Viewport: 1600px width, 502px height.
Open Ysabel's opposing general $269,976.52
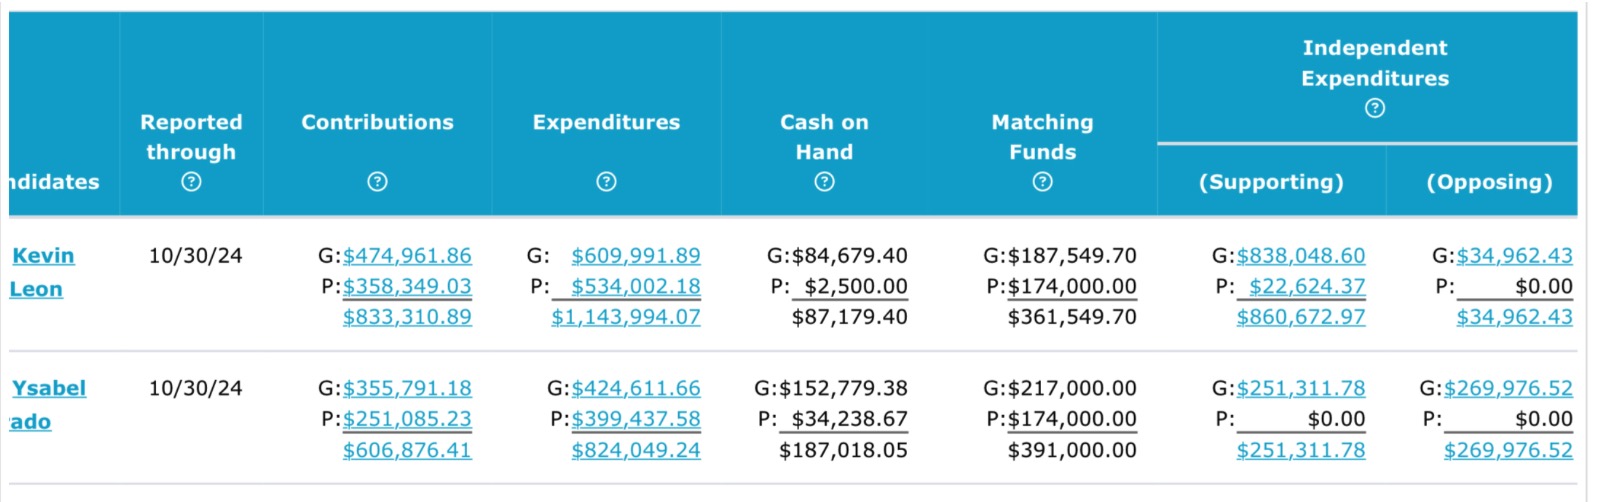pos(1508,388)
